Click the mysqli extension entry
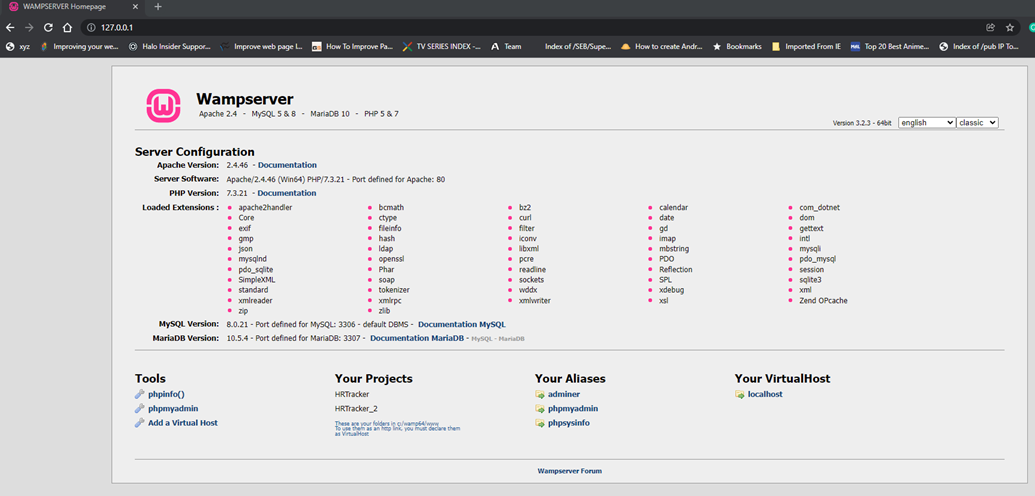 [x=810, y=249]
